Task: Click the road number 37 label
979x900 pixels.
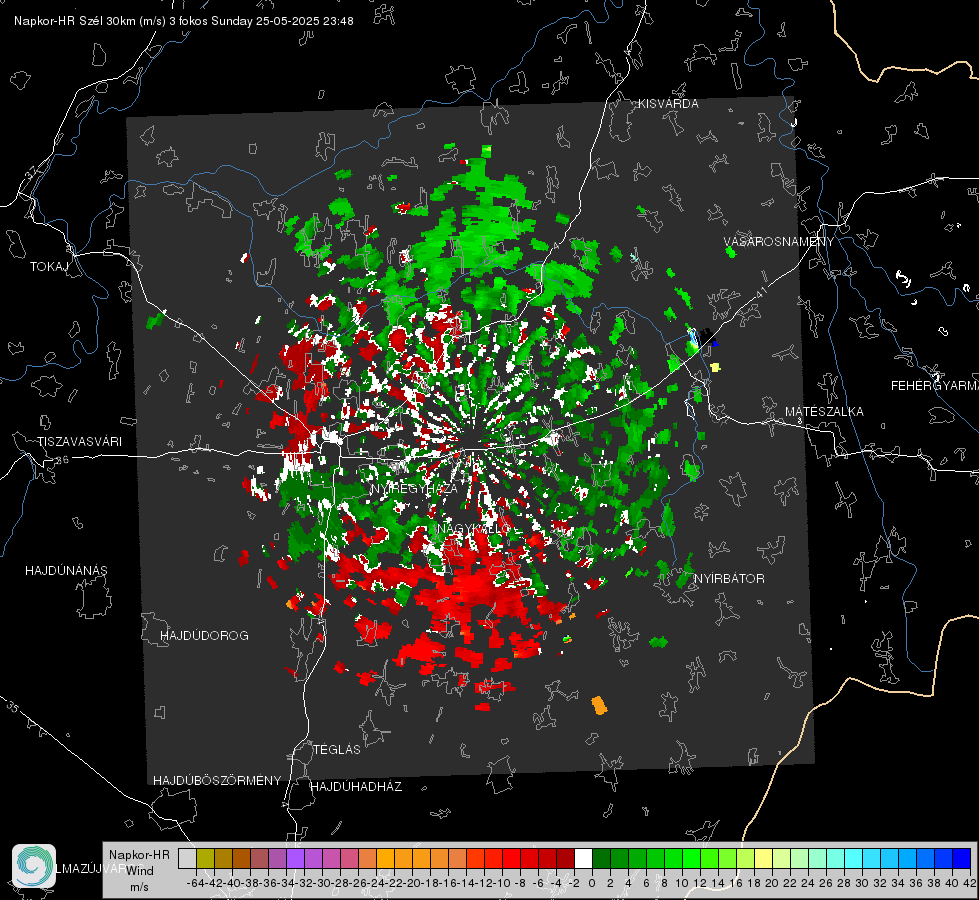Action: tap(31, 172)
